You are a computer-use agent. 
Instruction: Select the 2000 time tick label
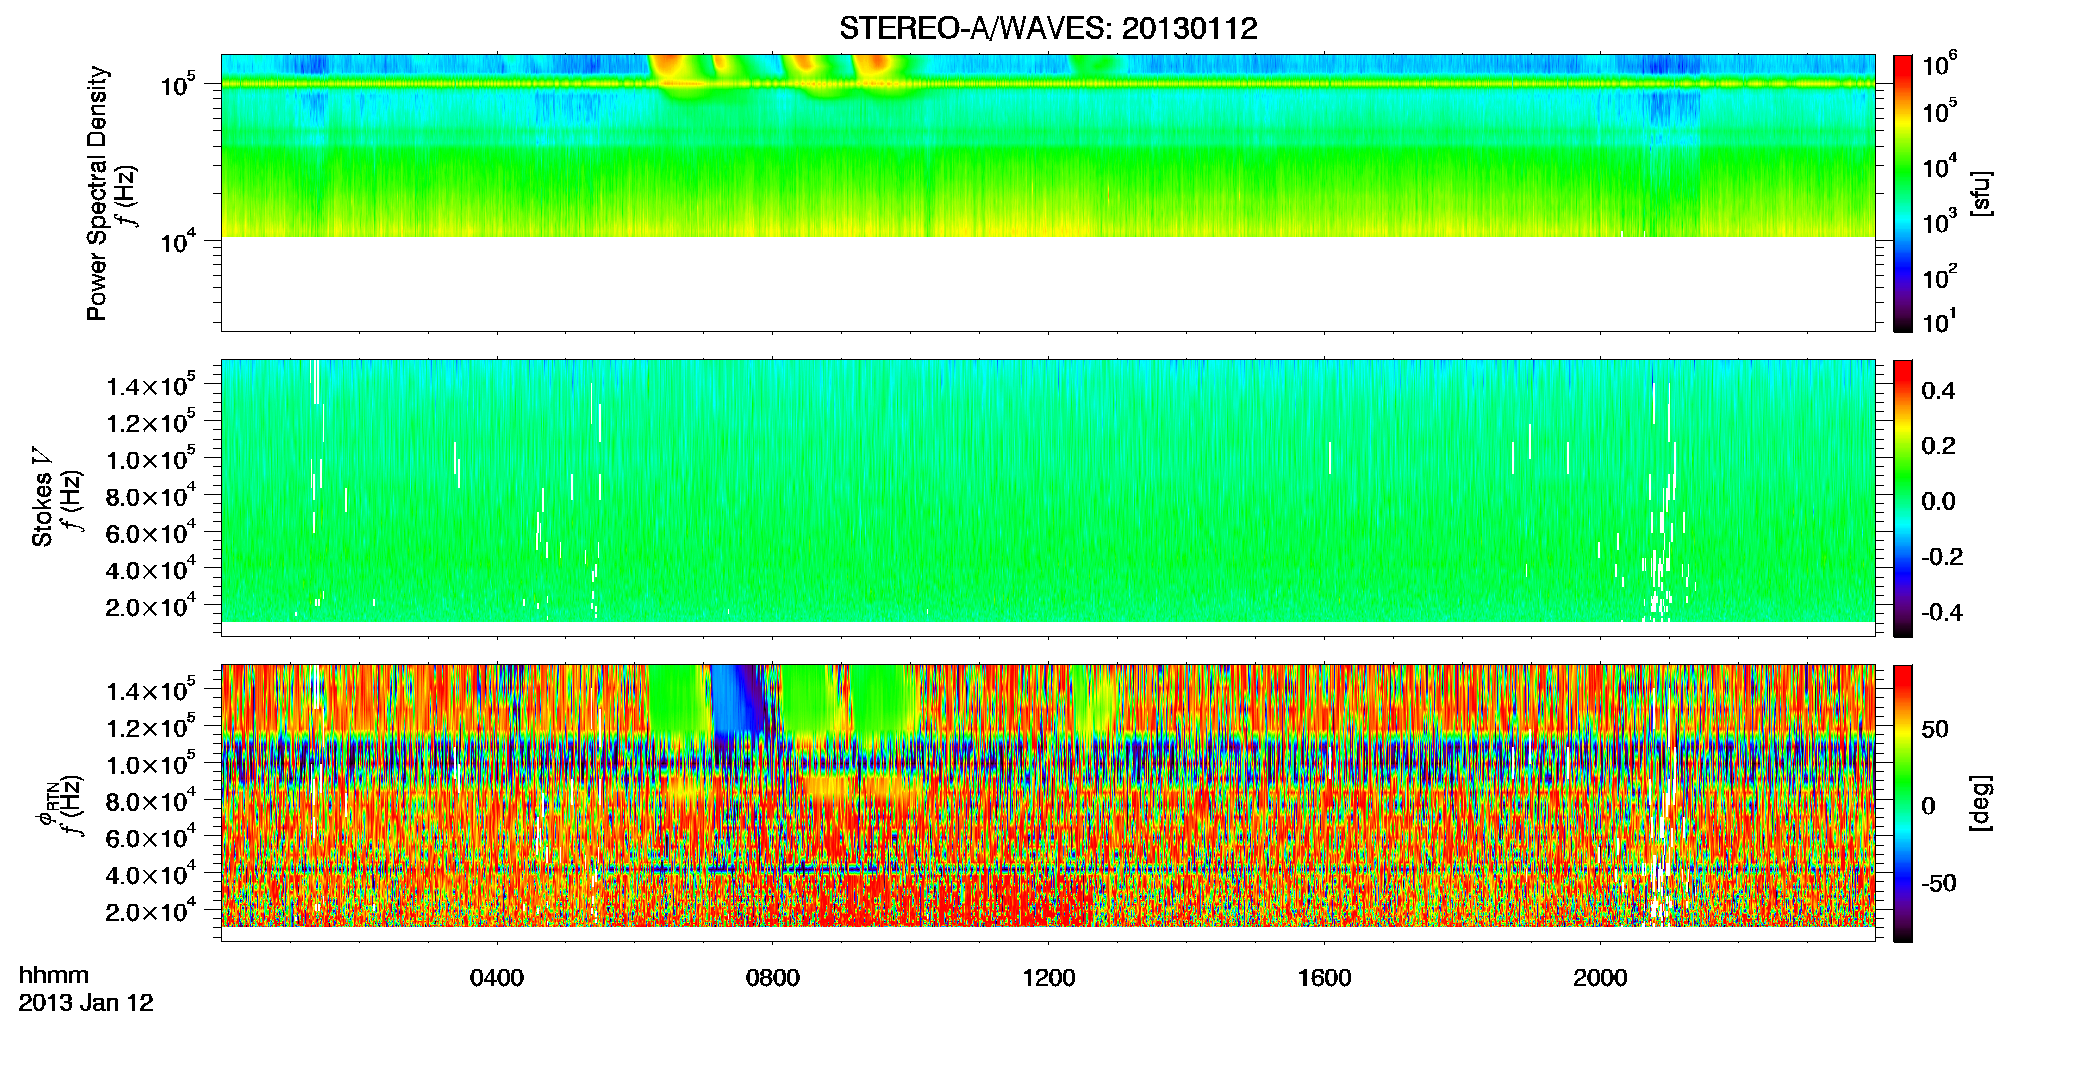click(x=1601, y=977)
